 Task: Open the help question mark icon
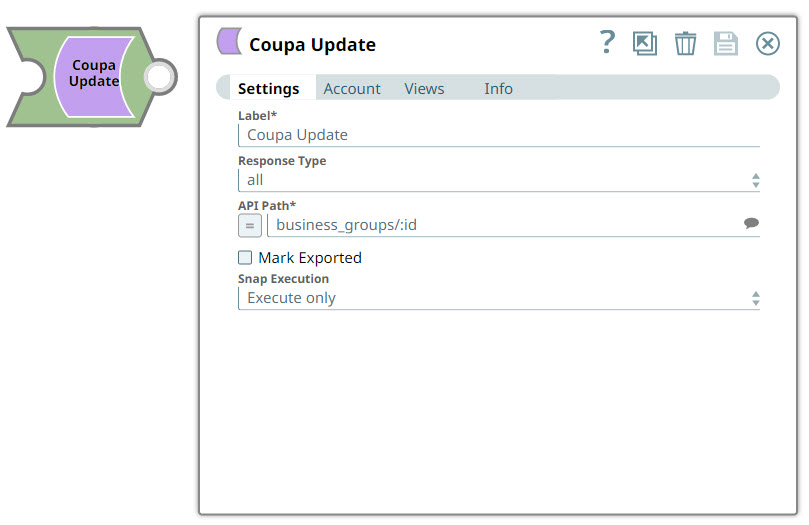(607, 42)
